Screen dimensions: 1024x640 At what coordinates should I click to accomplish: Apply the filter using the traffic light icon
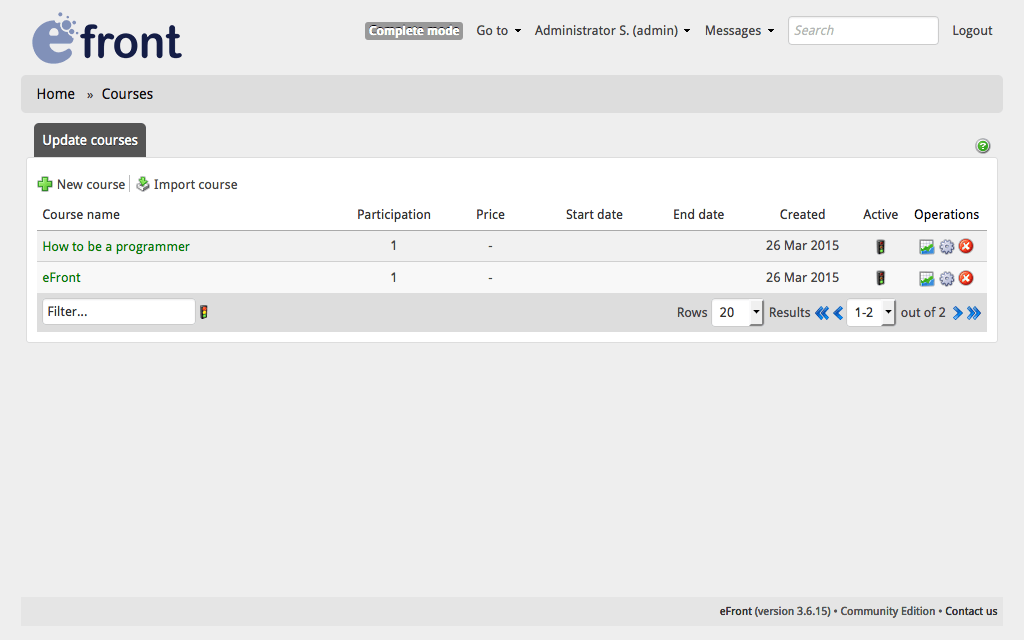204,312
